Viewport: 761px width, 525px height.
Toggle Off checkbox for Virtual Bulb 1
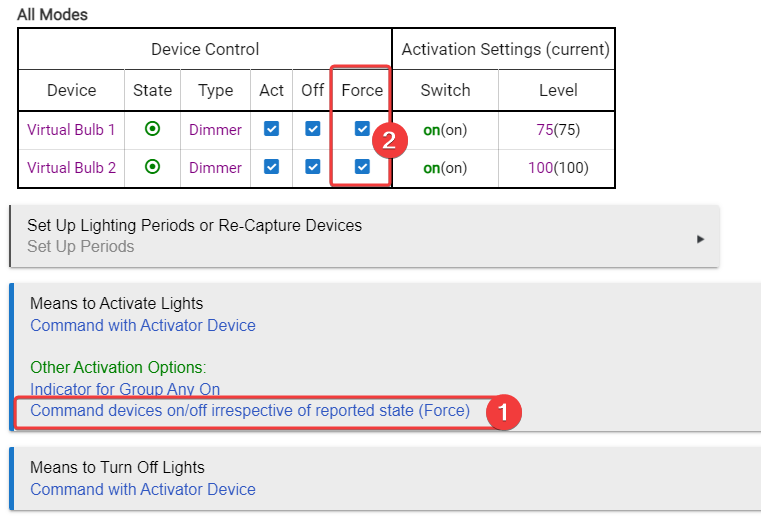[x=312, y=129]
